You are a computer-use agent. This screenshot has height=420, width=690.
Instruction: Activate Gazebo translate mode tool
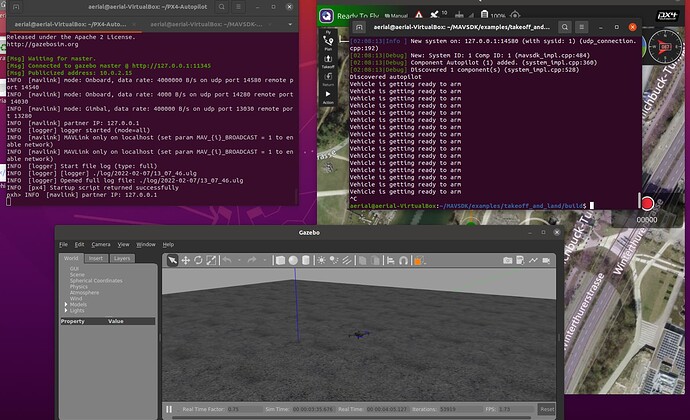(x=185, y=261)
